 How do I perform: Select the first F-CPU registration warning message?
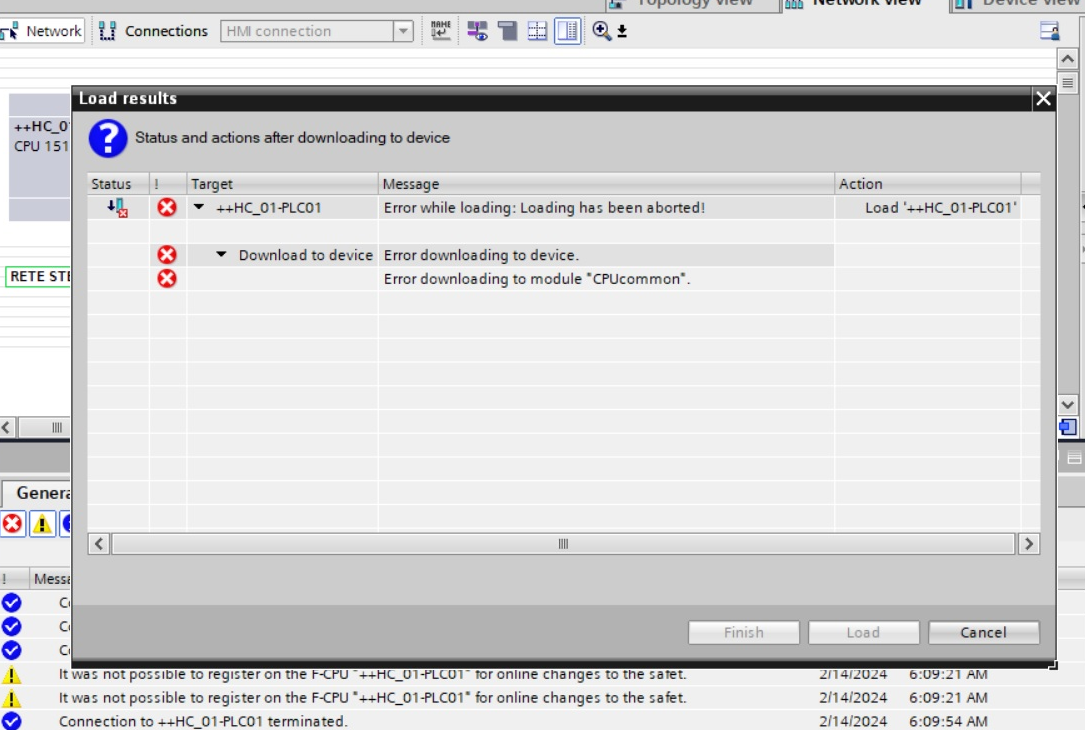[x=372, y=674]
